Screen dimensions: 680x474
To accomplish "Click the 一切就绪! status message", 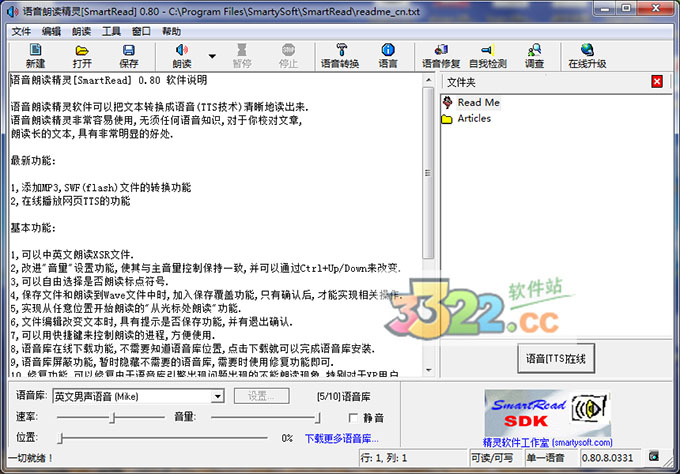I will pos(30,458).
